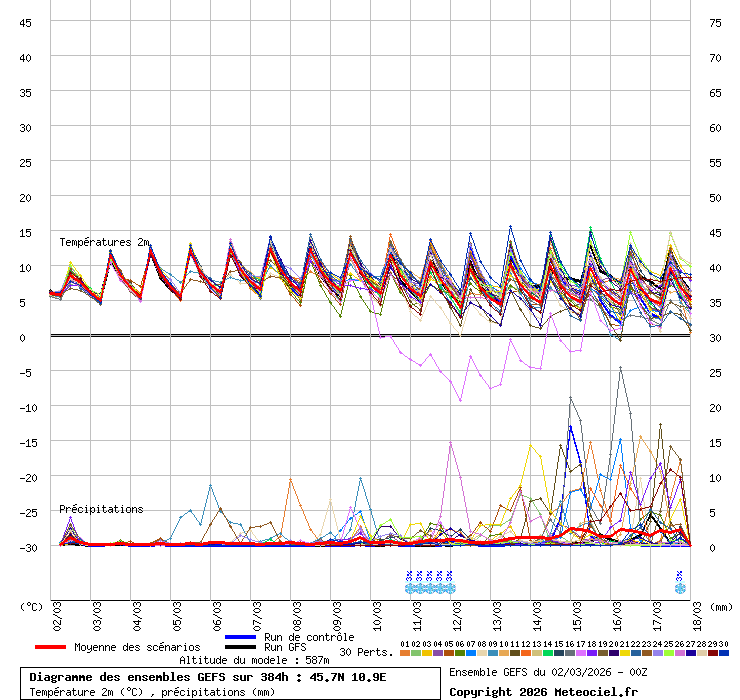Click the Copyright 2026 Meteociel.fr text
Screen dimensions: 740x700
click(543, 691)
